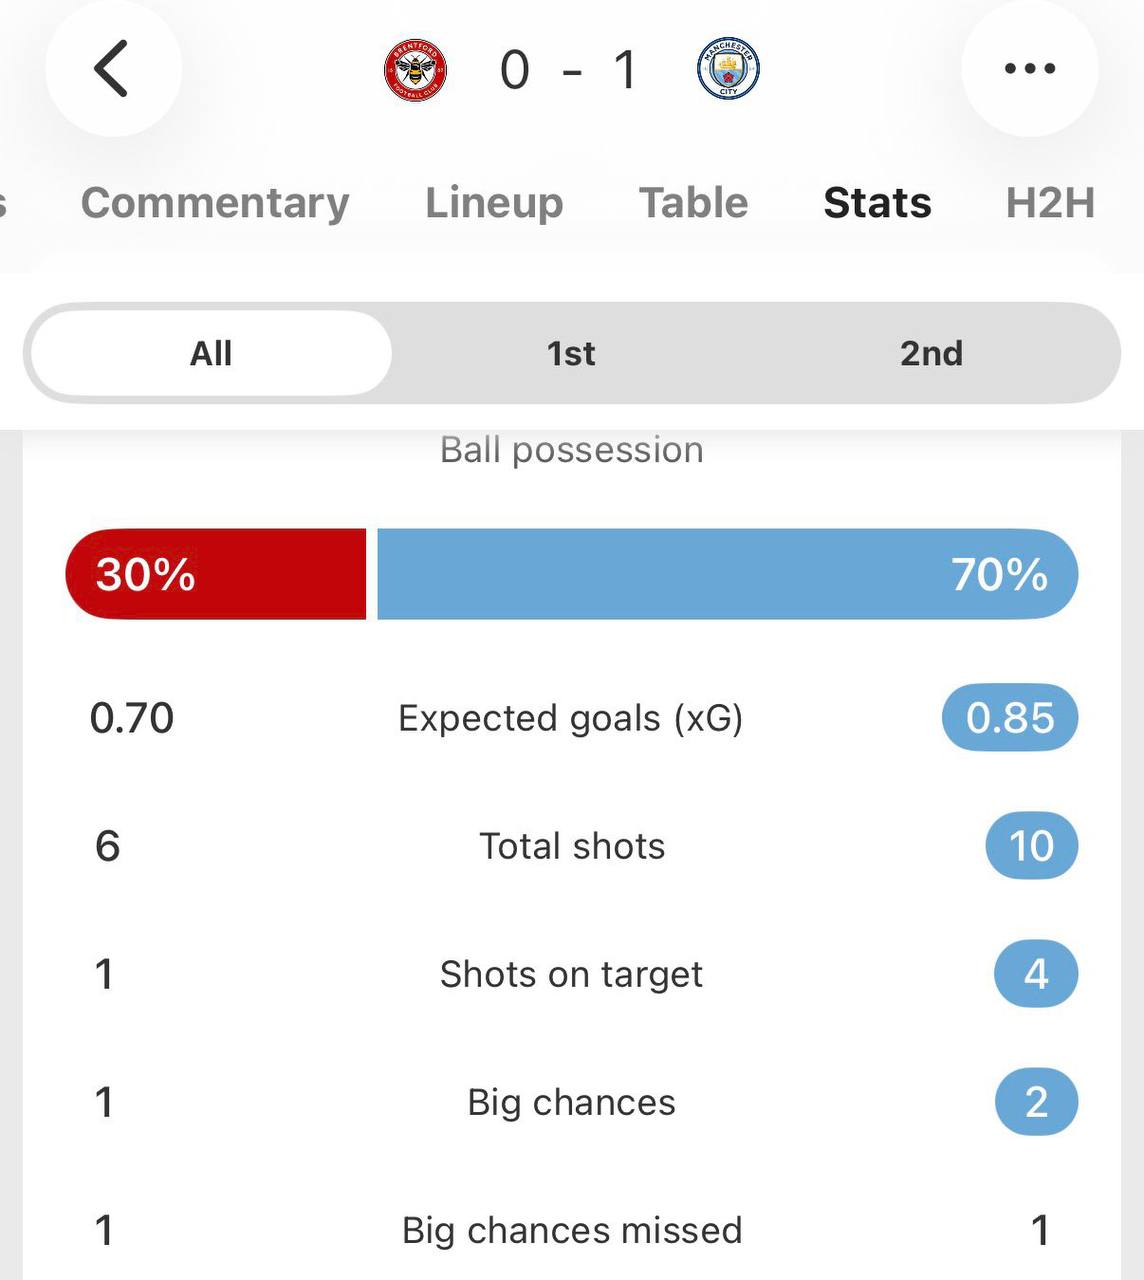This screenshot has height=1280, width=1144.
Task: Select the All period filter
Action: (211, 353)
